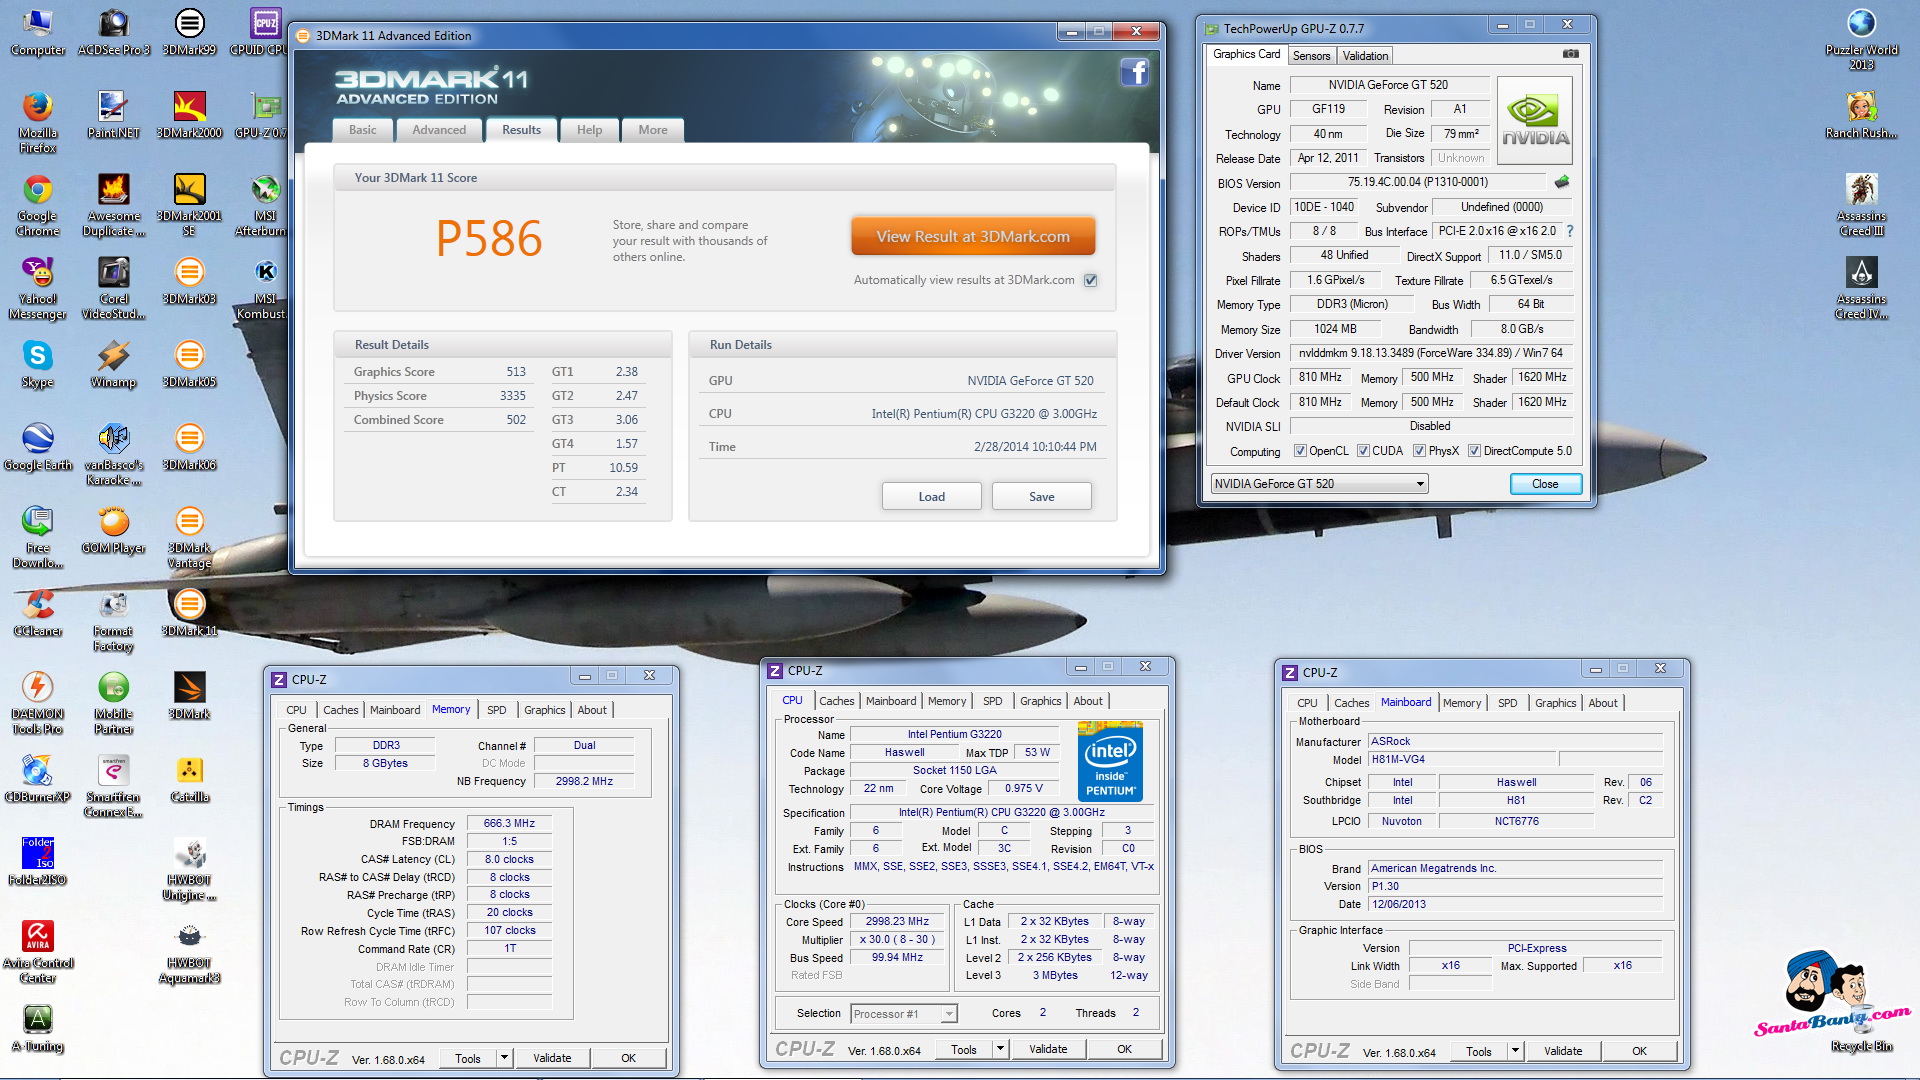Open the Avira Control Center desktop icon
The width and height of the screenshot is (1920, 1080).
38,952
